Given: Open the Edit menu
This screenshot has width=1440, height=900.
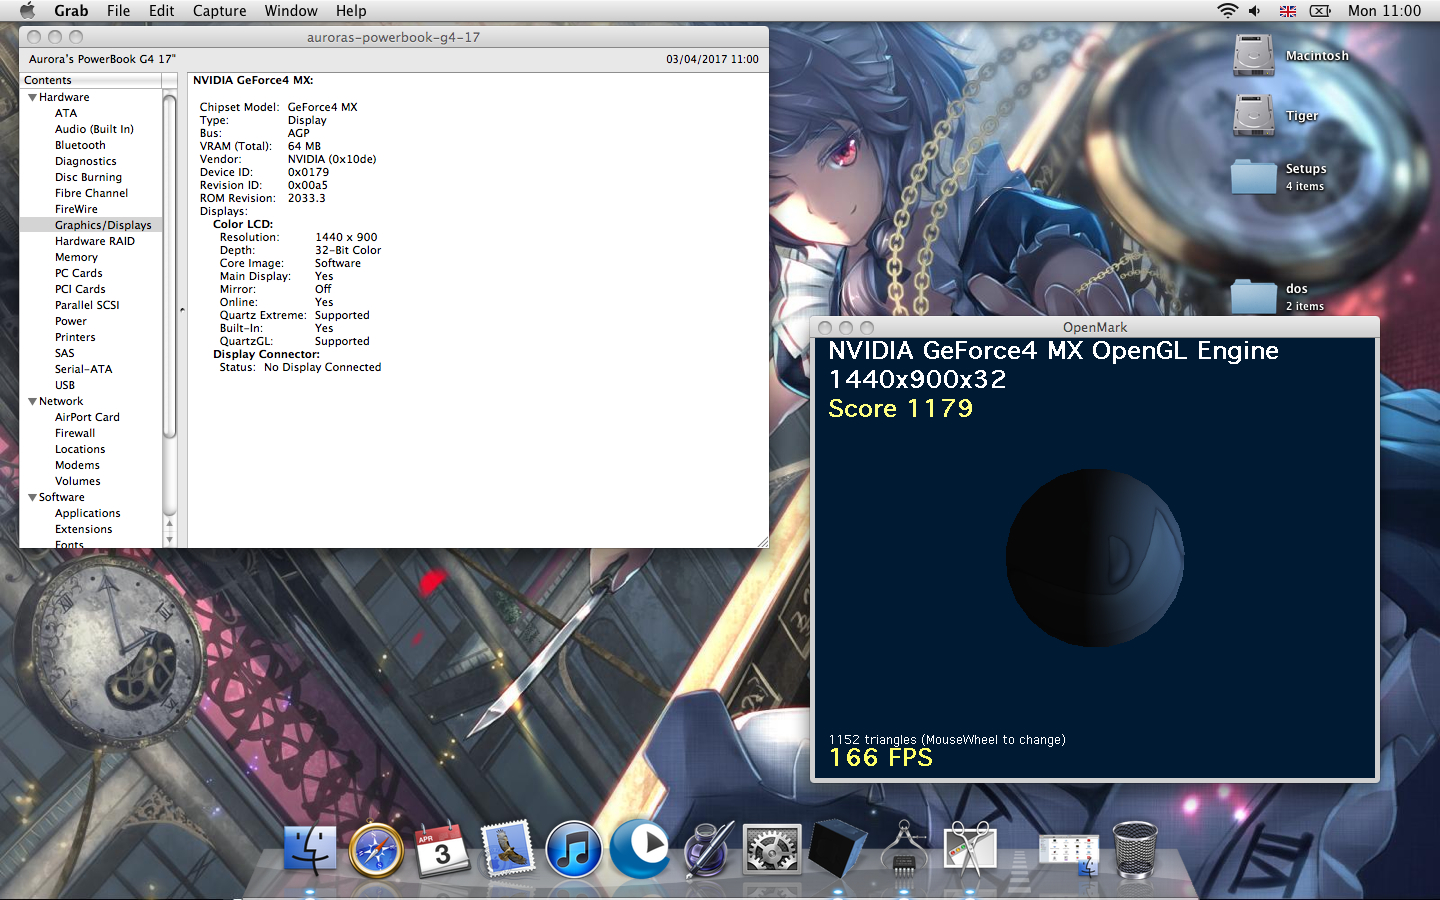Looking at the screenshot, I should (x=161, y=10).
